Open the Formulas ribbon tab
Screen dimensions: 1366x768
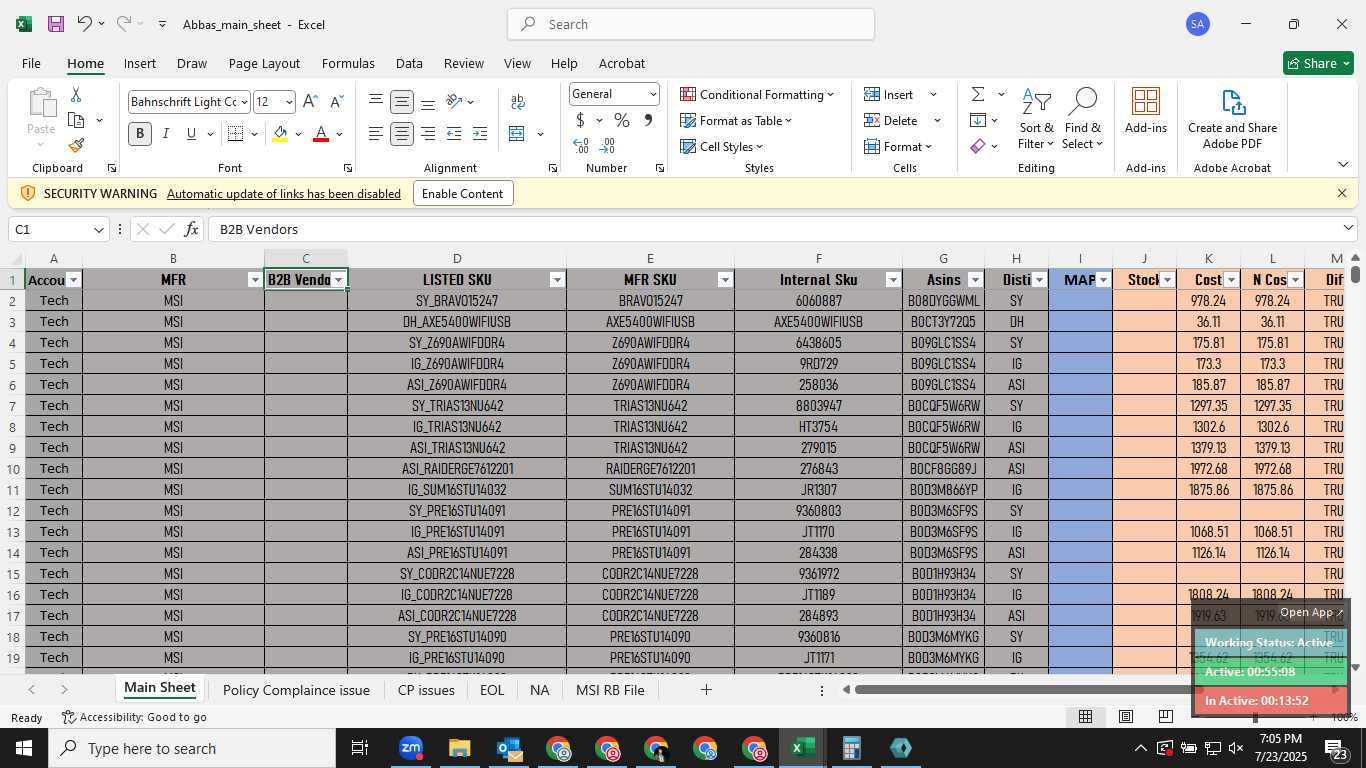pyautogui.click(x=348, y=63)
